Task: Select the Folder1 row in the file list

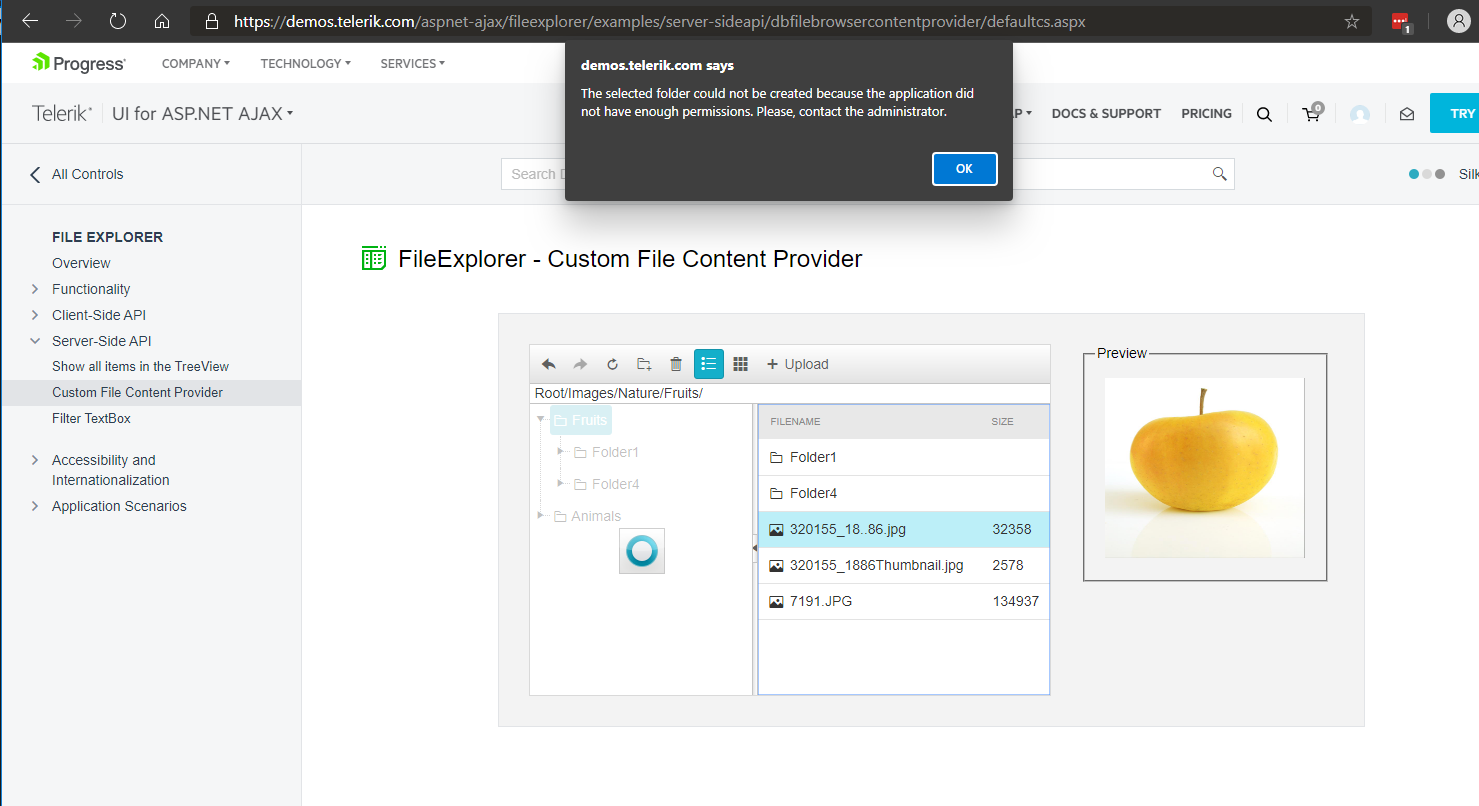Action: 904,457
